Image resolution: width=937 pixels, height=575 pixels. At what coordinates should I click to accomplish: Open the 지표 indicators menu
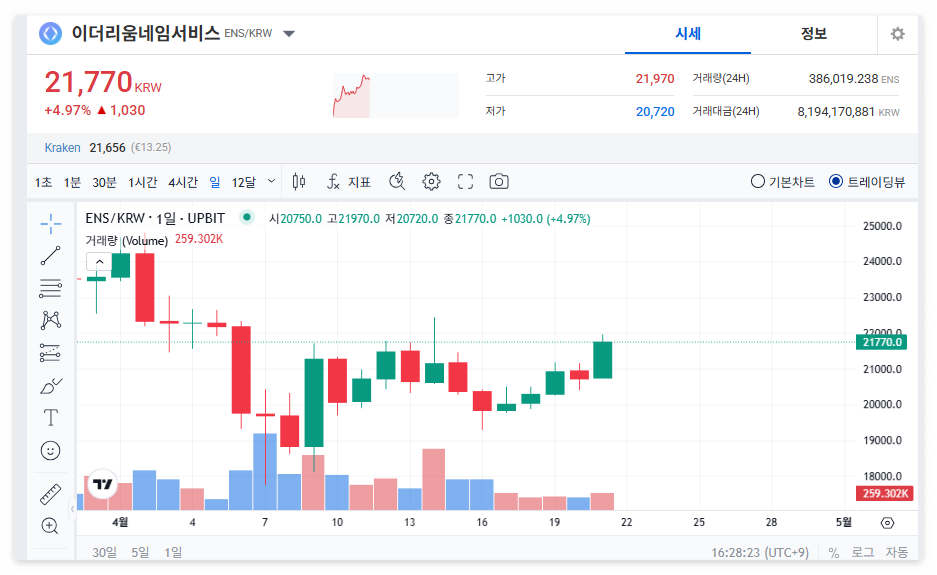tap(348, 182)
